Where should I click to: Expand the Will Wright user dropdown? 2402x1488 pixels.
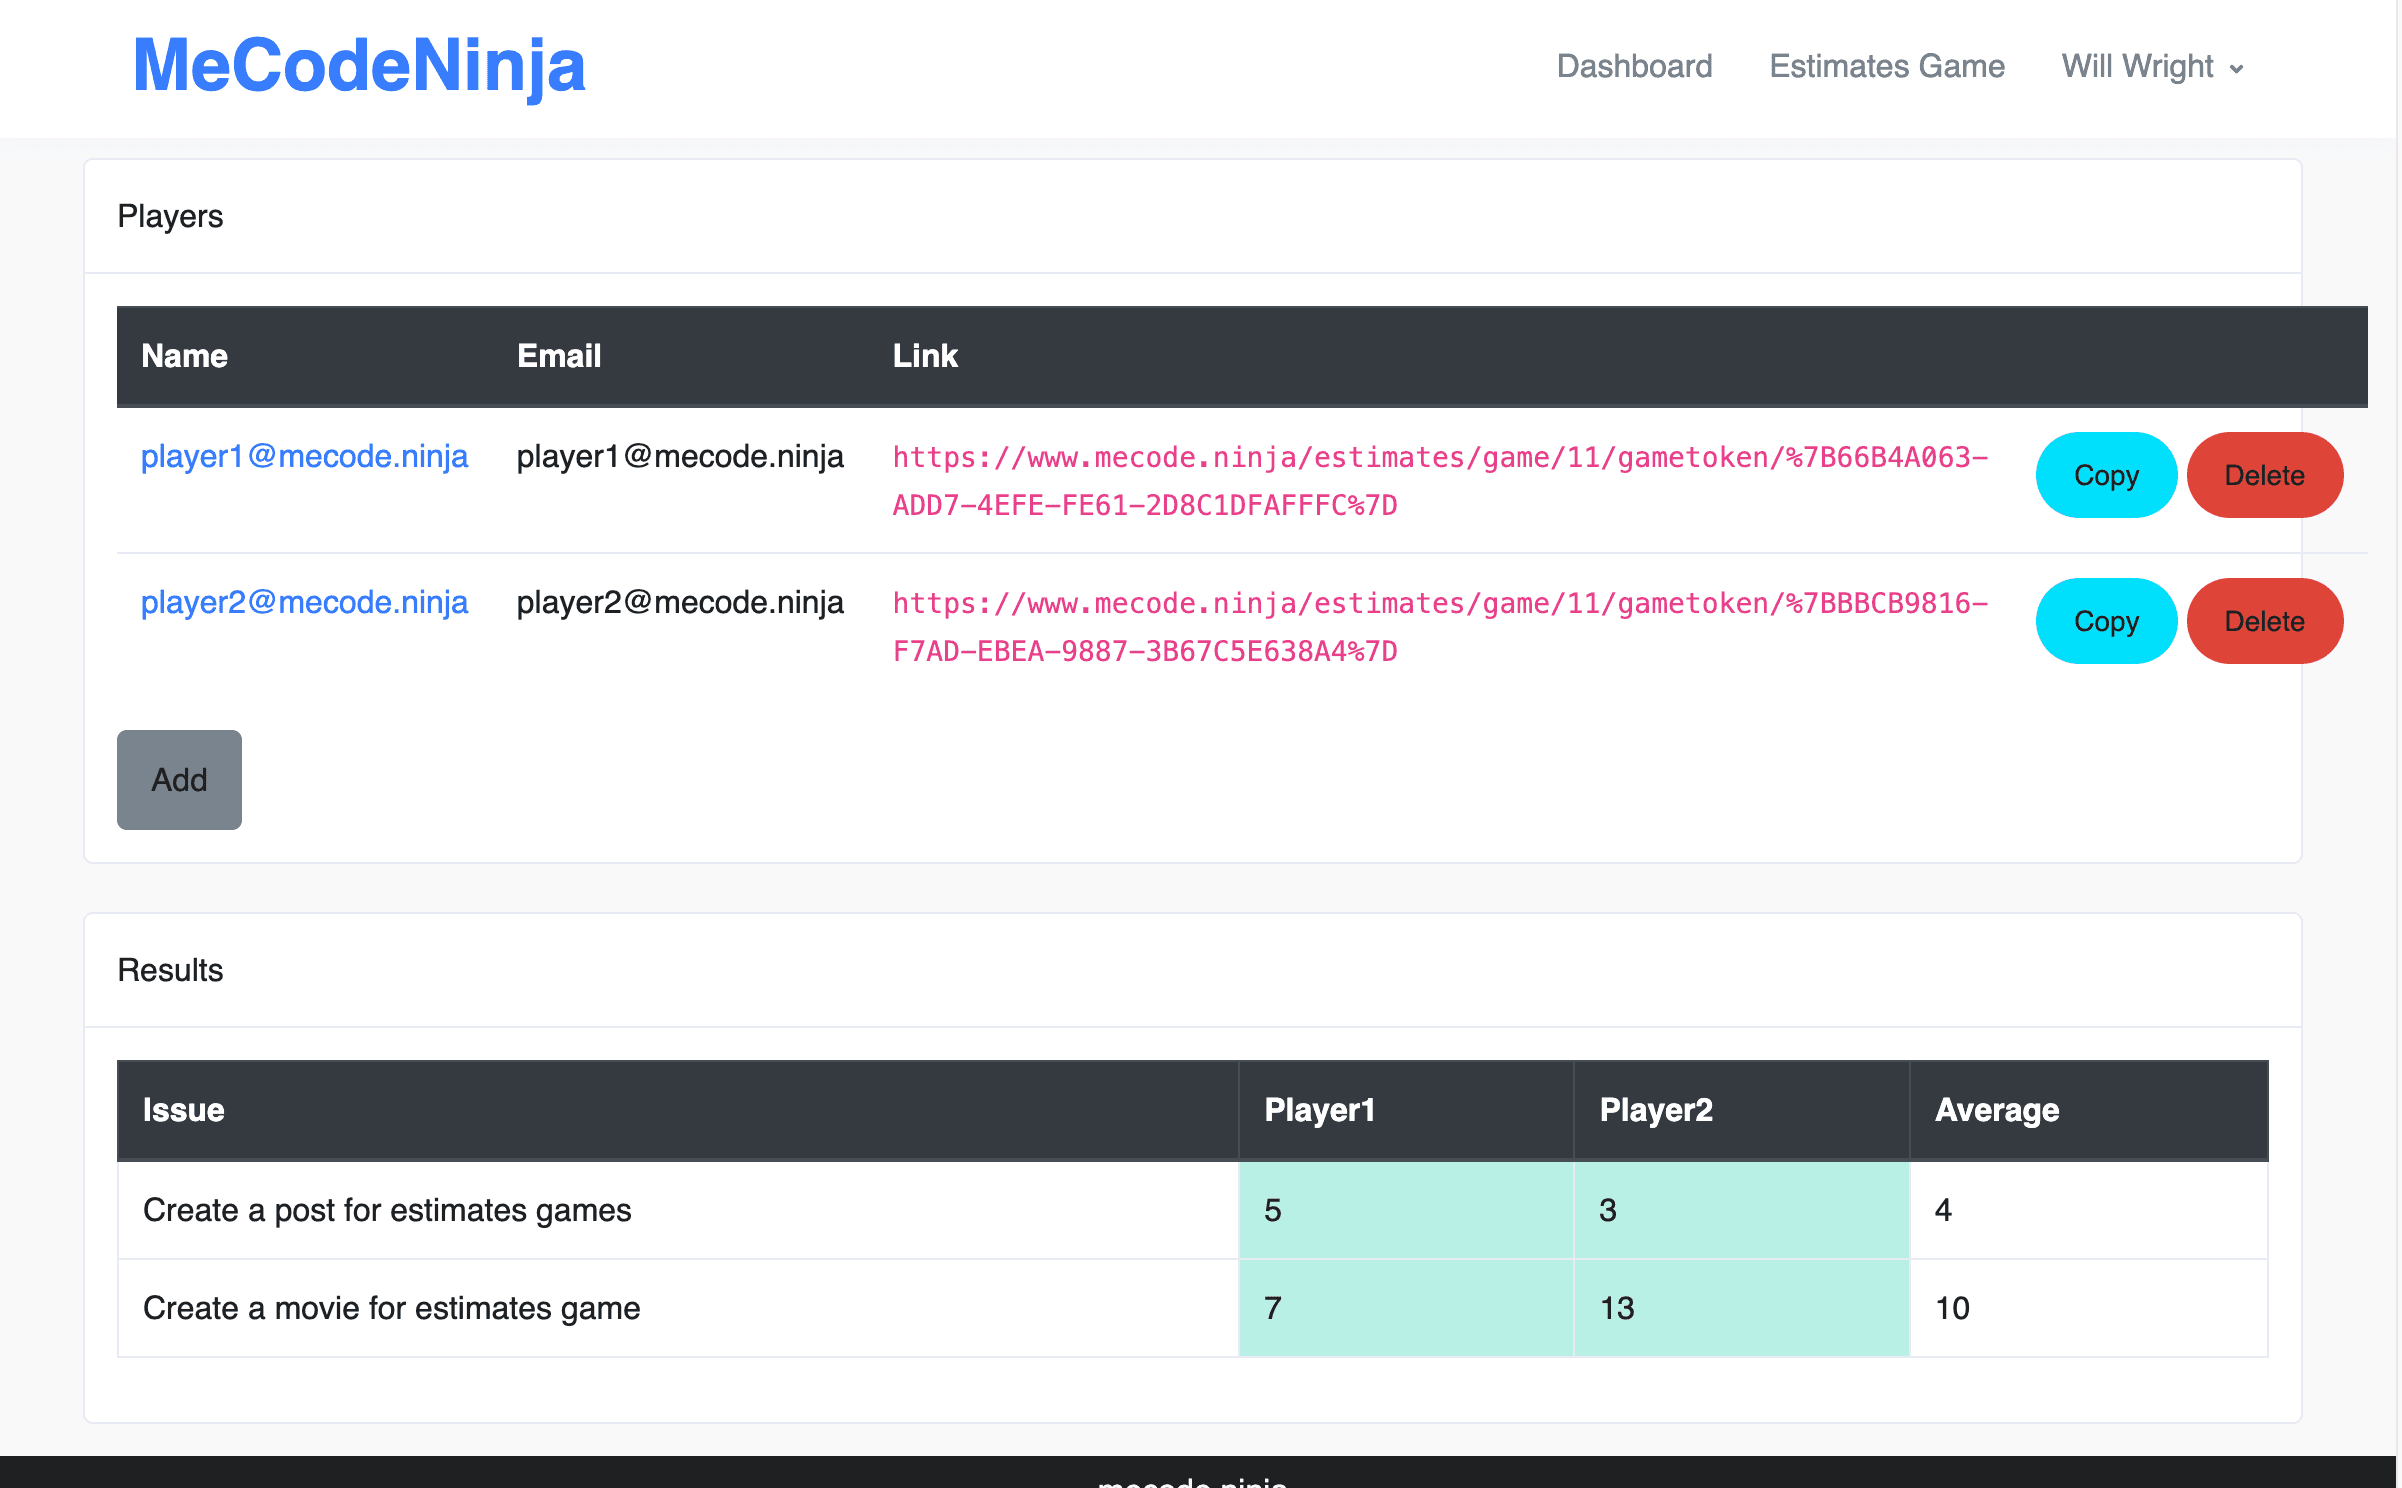click(x=2138, y=66)
